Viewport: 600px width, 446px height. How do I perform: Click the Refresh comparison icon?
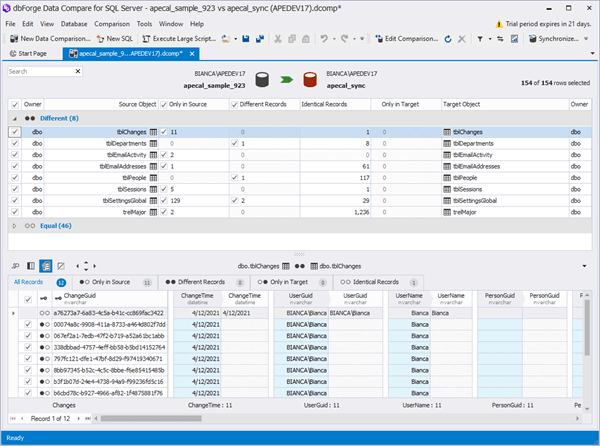(x=448, y=39)
